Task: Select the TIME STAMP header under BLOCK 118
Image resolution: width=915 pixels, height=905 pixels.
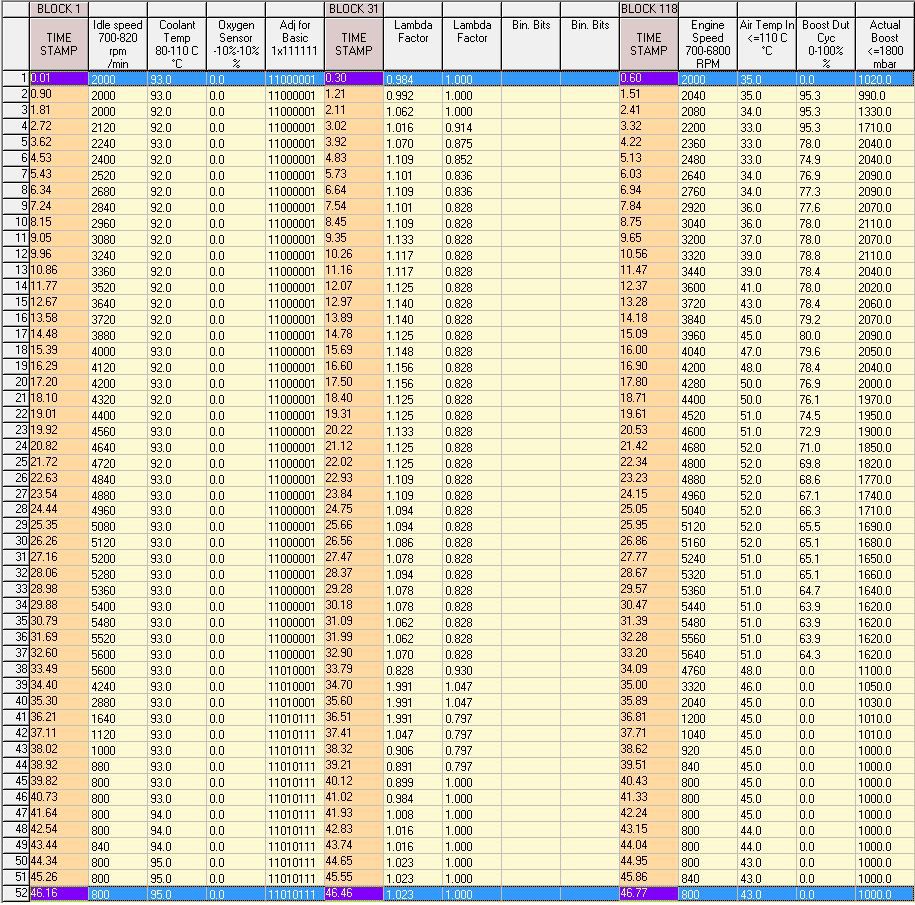Action: [x=649, y=44]
